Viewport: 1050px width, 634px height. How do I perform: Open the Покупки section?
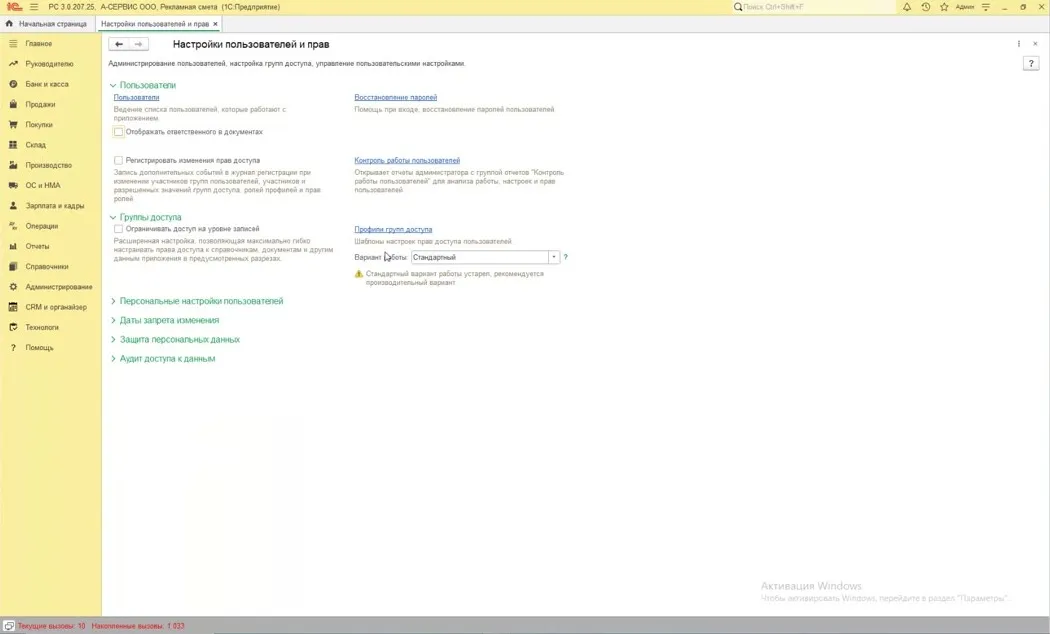[39, 125]
